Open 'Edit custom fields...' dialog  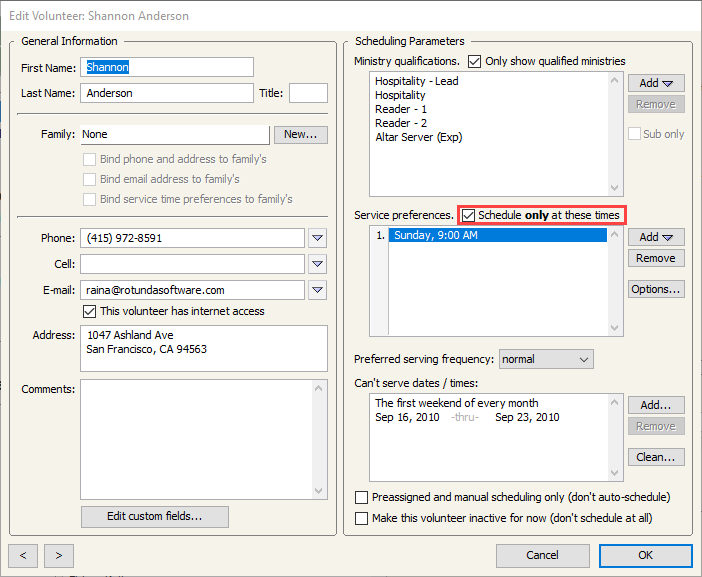click(154, 516)
